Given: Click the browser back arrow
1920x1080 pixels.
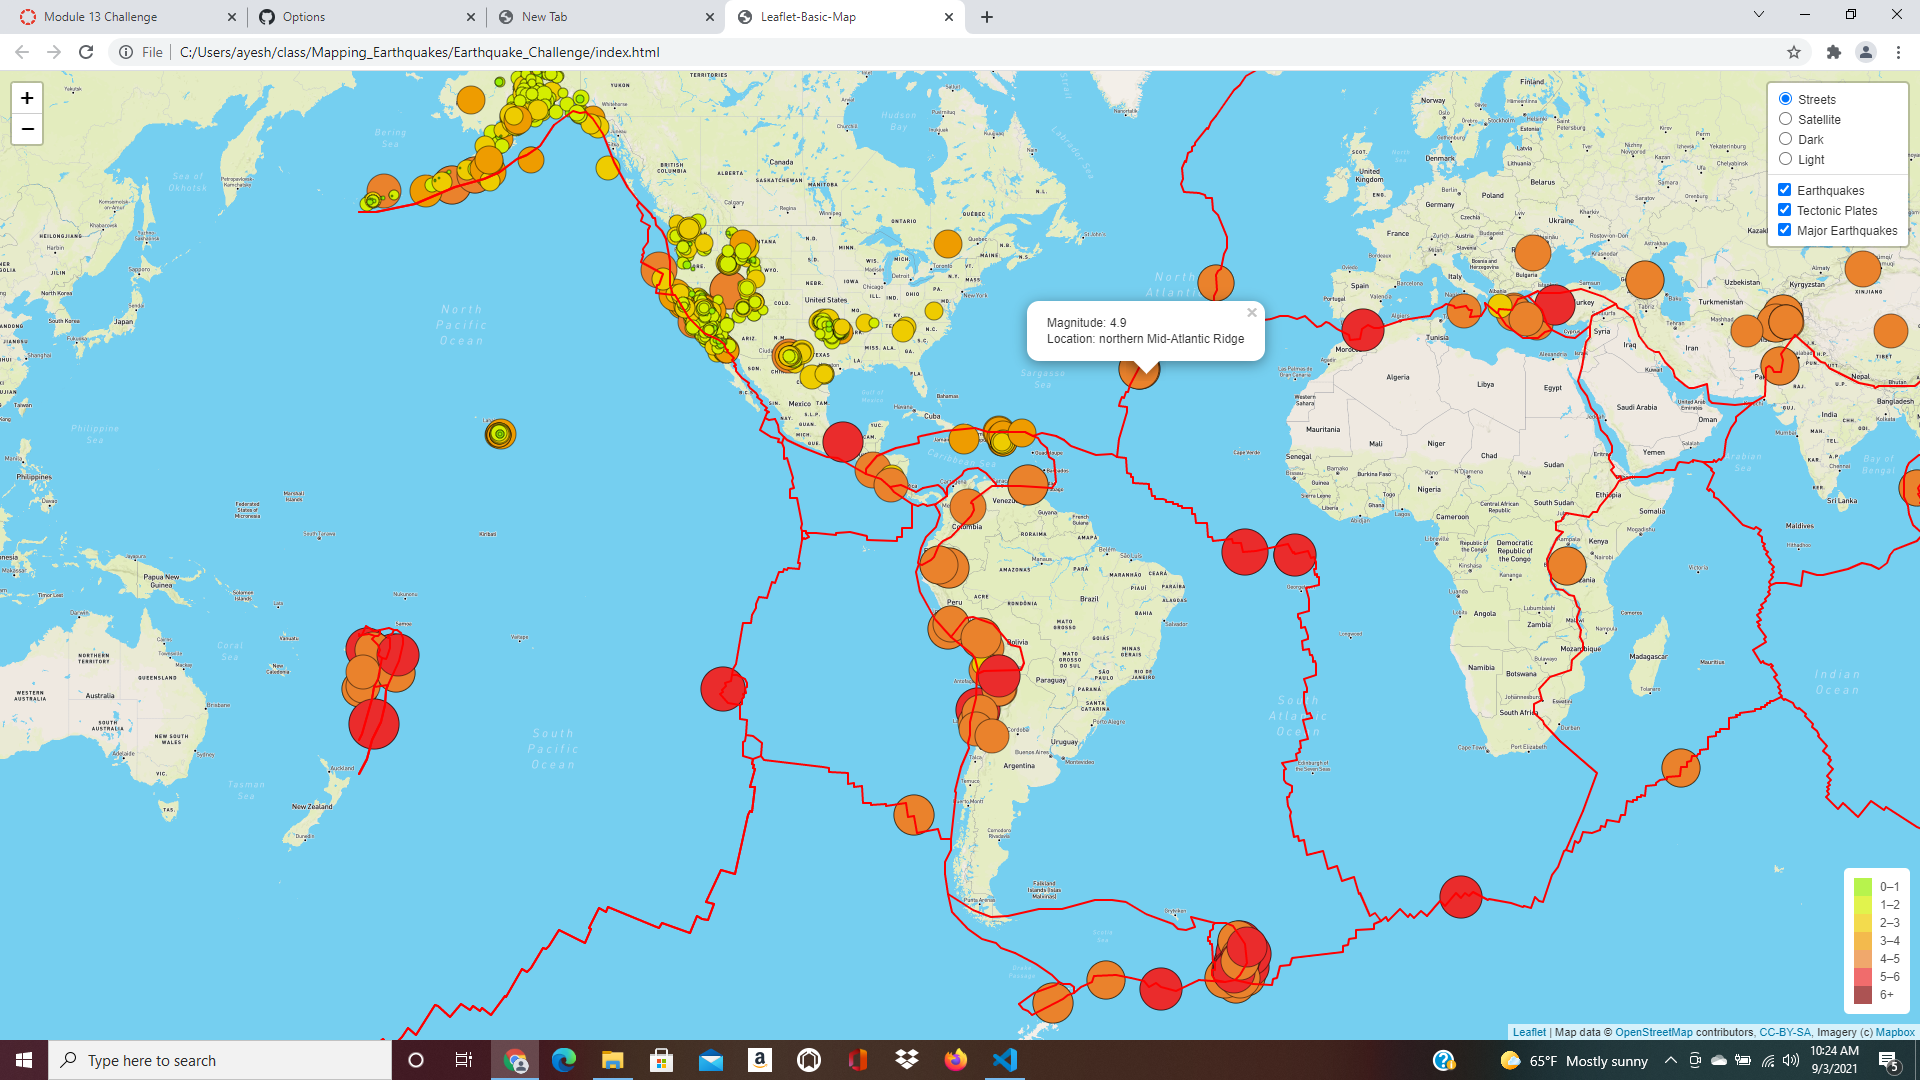Looking at the screenshot, I should point(20,52).
